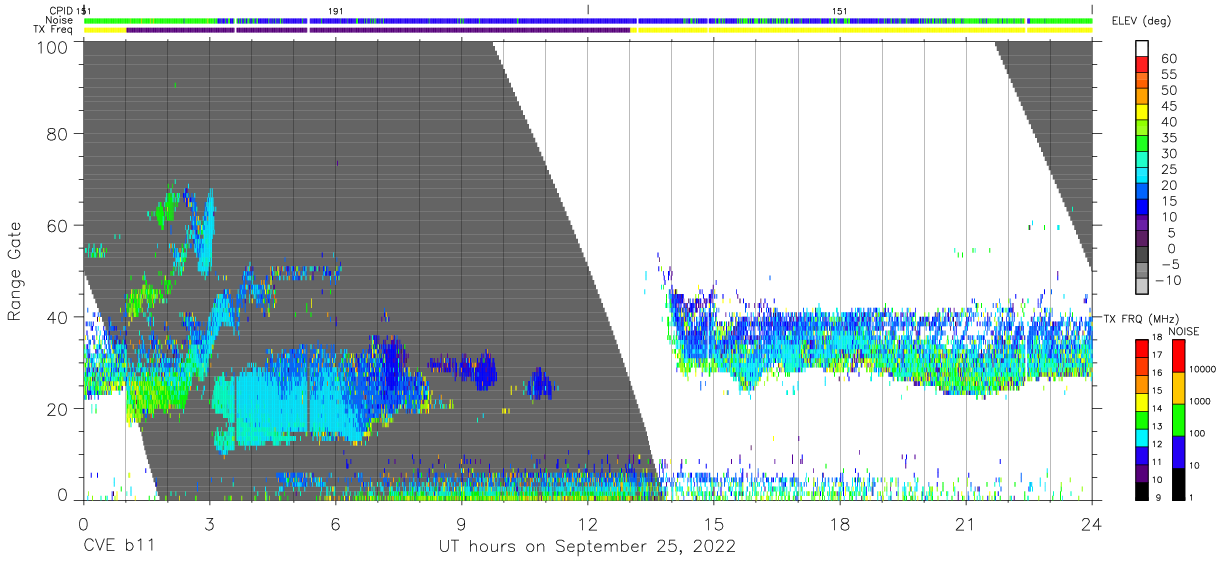Select the white top segment of ELEV colorbar
The height and width of the screenshot is (567, 1228).
point(1143,50)
